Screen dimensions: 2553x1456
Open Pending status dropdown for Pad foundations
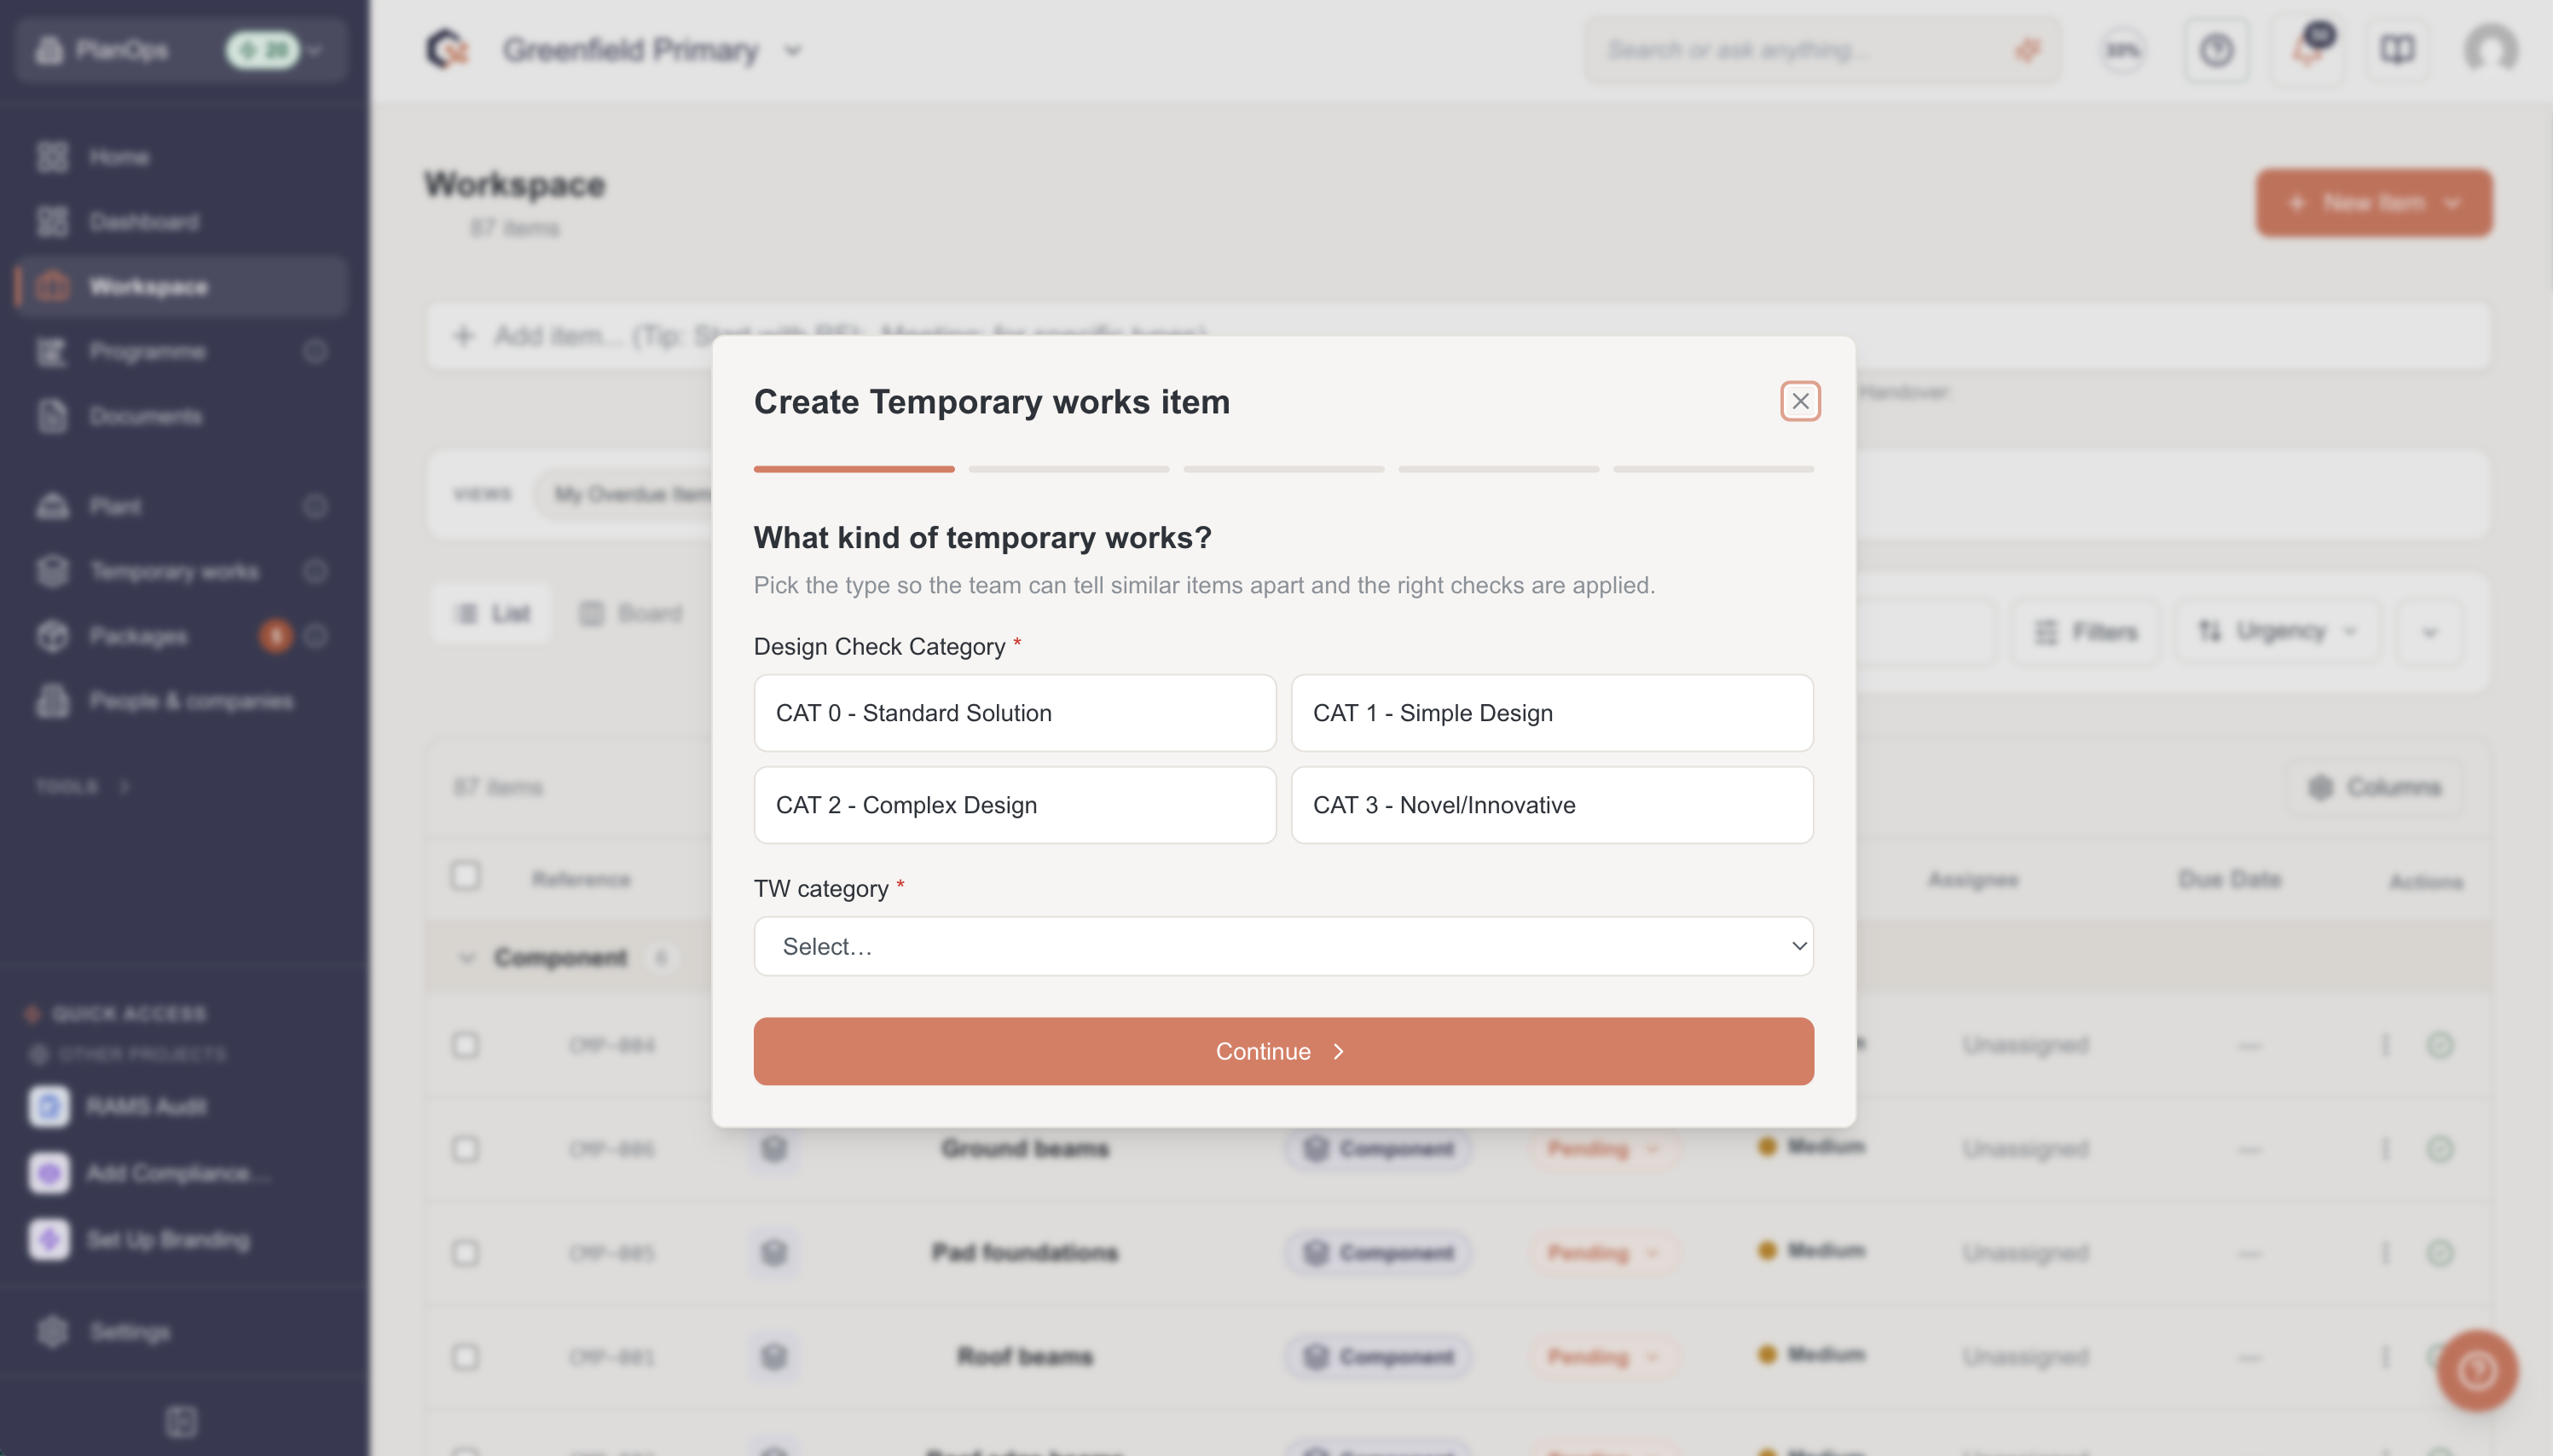1603,1252
